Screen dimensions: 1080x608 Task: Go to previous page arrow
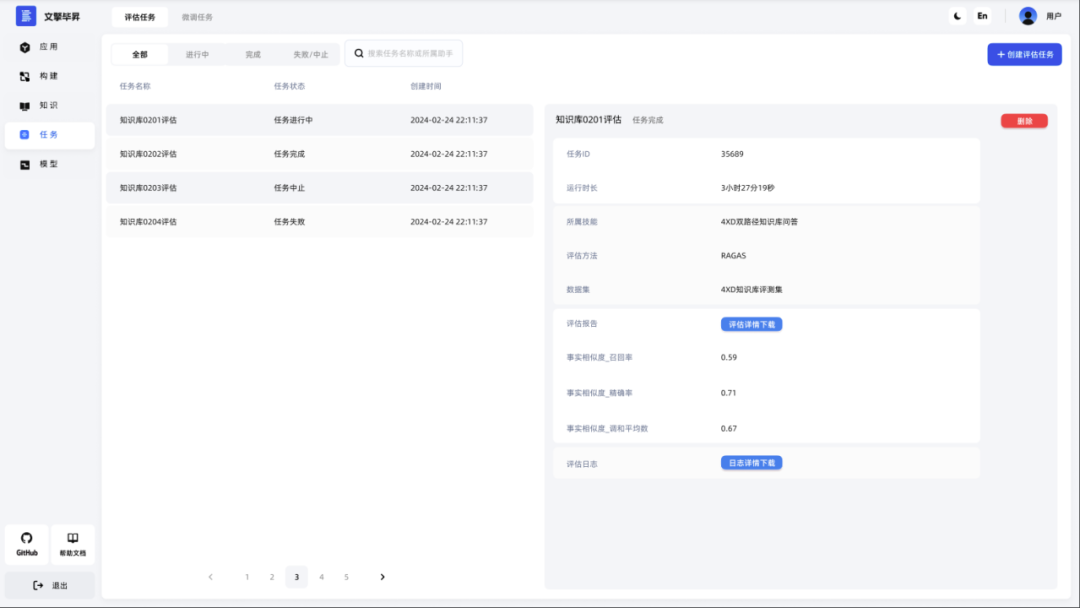[x=211, y=577]
